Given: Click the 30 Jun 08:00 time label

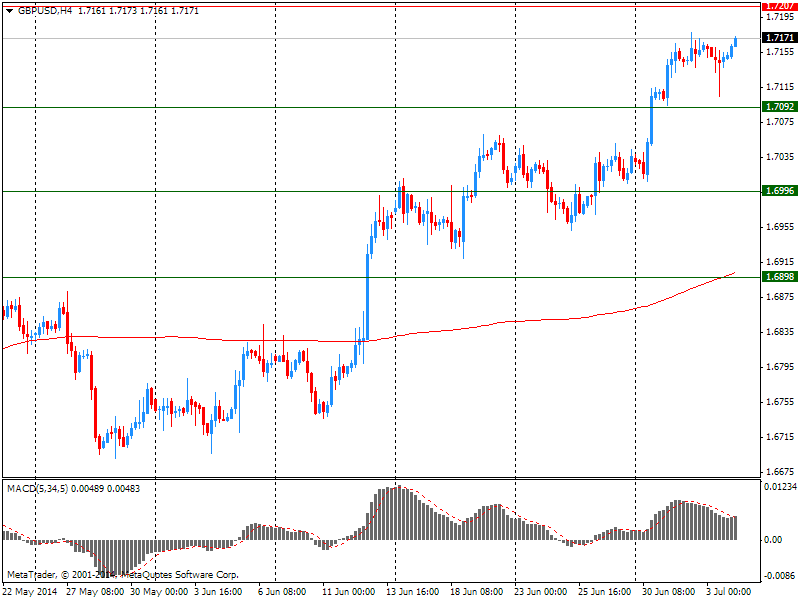Looking at the screenshot, I should tap(668, 592).
